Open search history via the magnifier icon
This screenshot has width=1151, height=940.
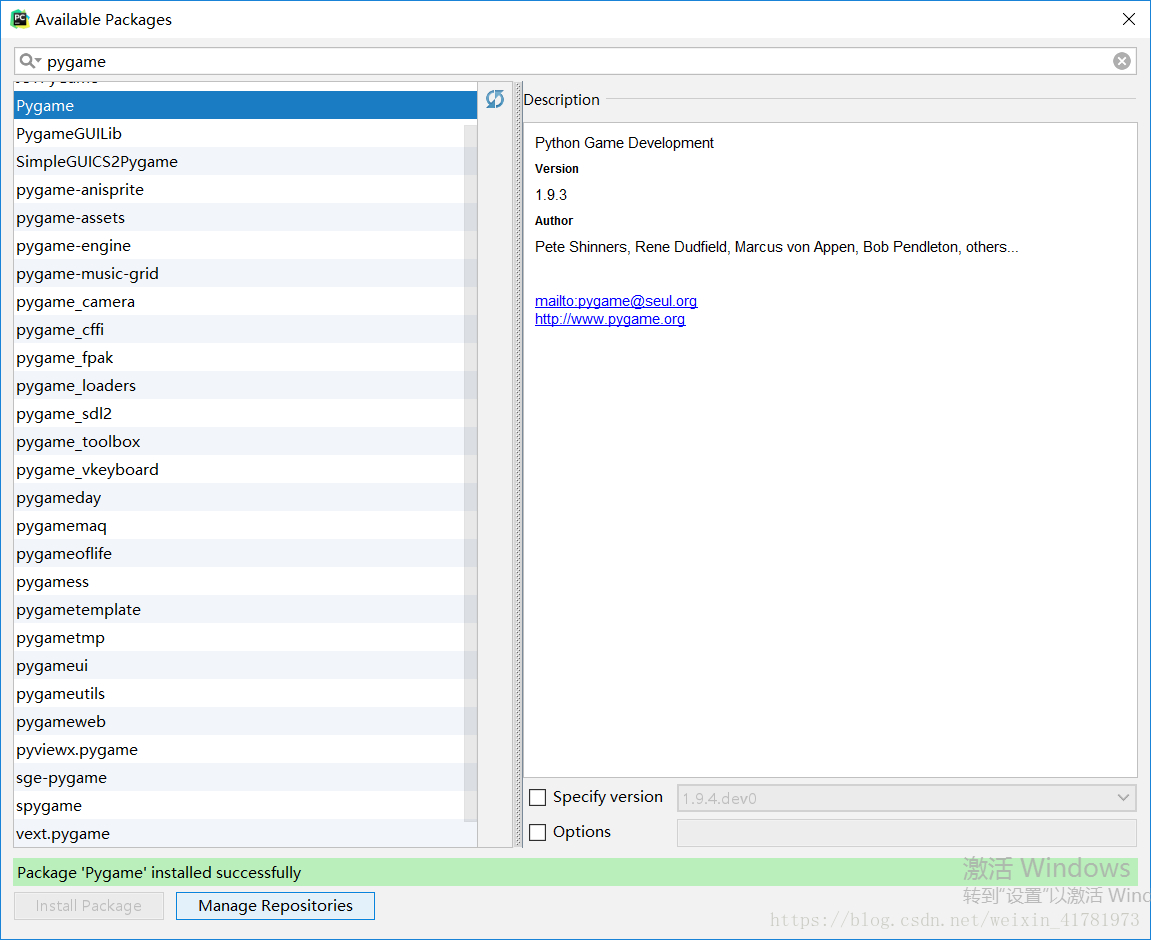(x=30, y=61)
